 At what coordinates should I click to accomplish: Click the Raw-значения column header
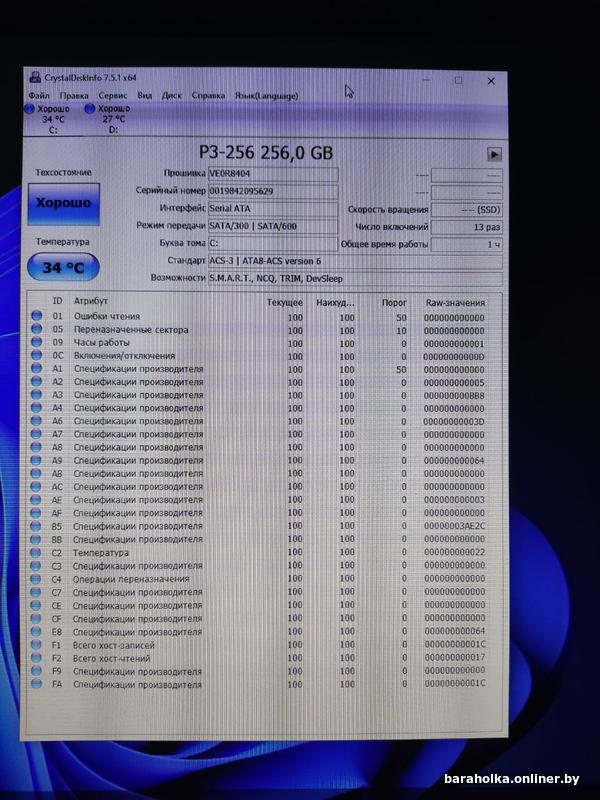pos(455,303)
